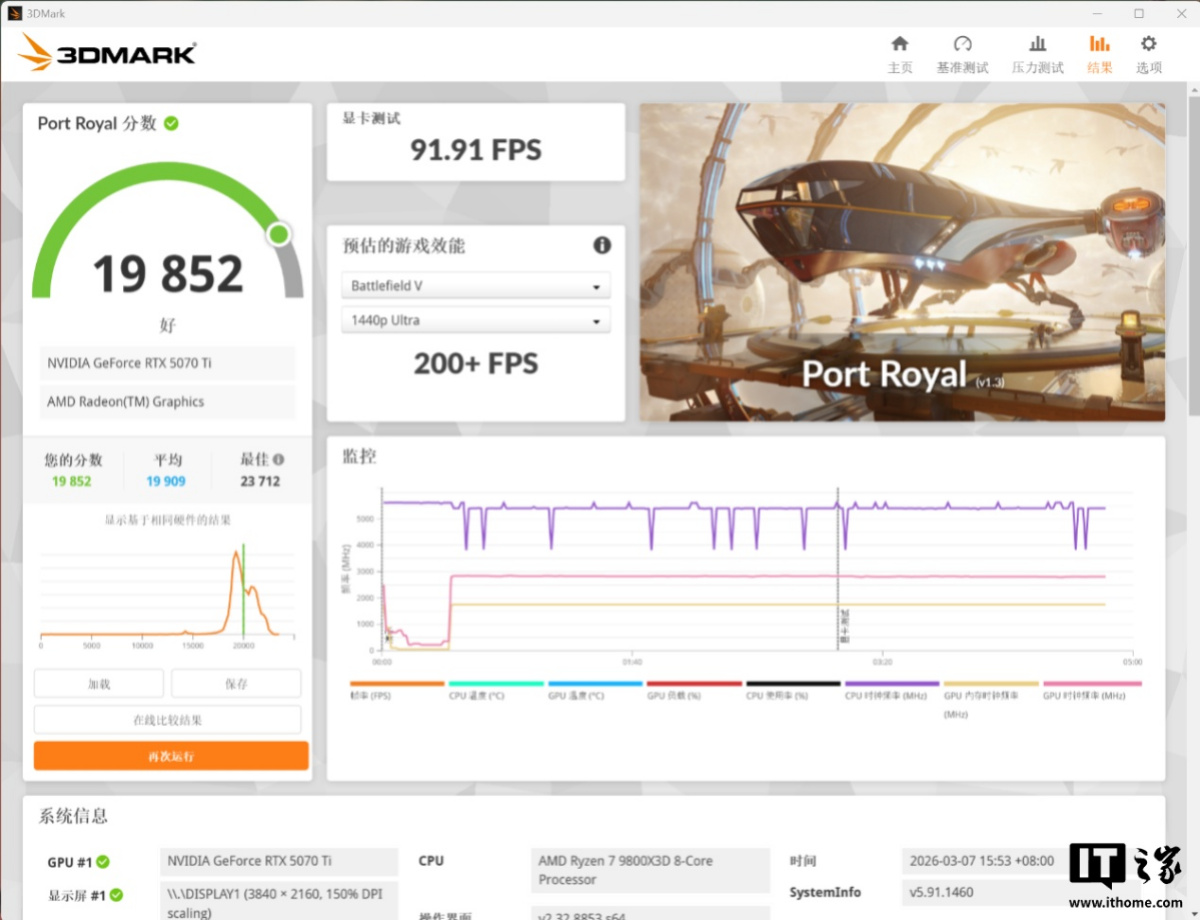Screen dimensions: 1200x920
Task: Toggle the GPU 温度 blue legend
Action: point(595,689)
